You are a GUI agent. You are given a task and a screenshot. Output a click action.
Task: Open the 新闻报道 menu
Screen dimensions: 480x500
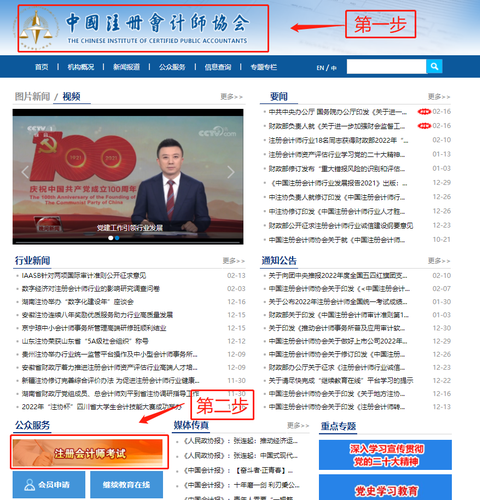click(x=126, y=67)
